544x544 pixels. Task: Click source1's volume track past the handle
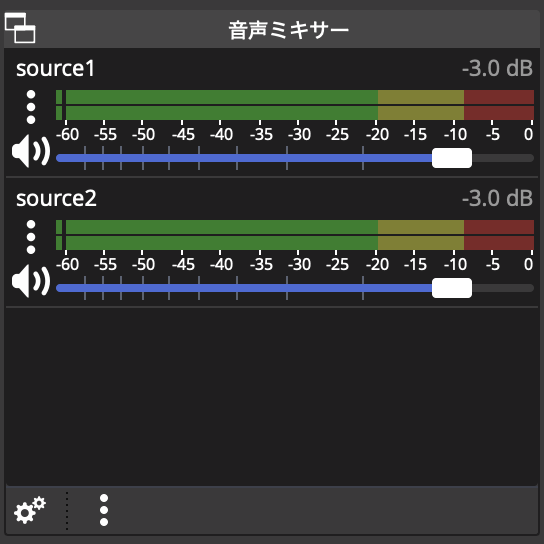point(503,158)
